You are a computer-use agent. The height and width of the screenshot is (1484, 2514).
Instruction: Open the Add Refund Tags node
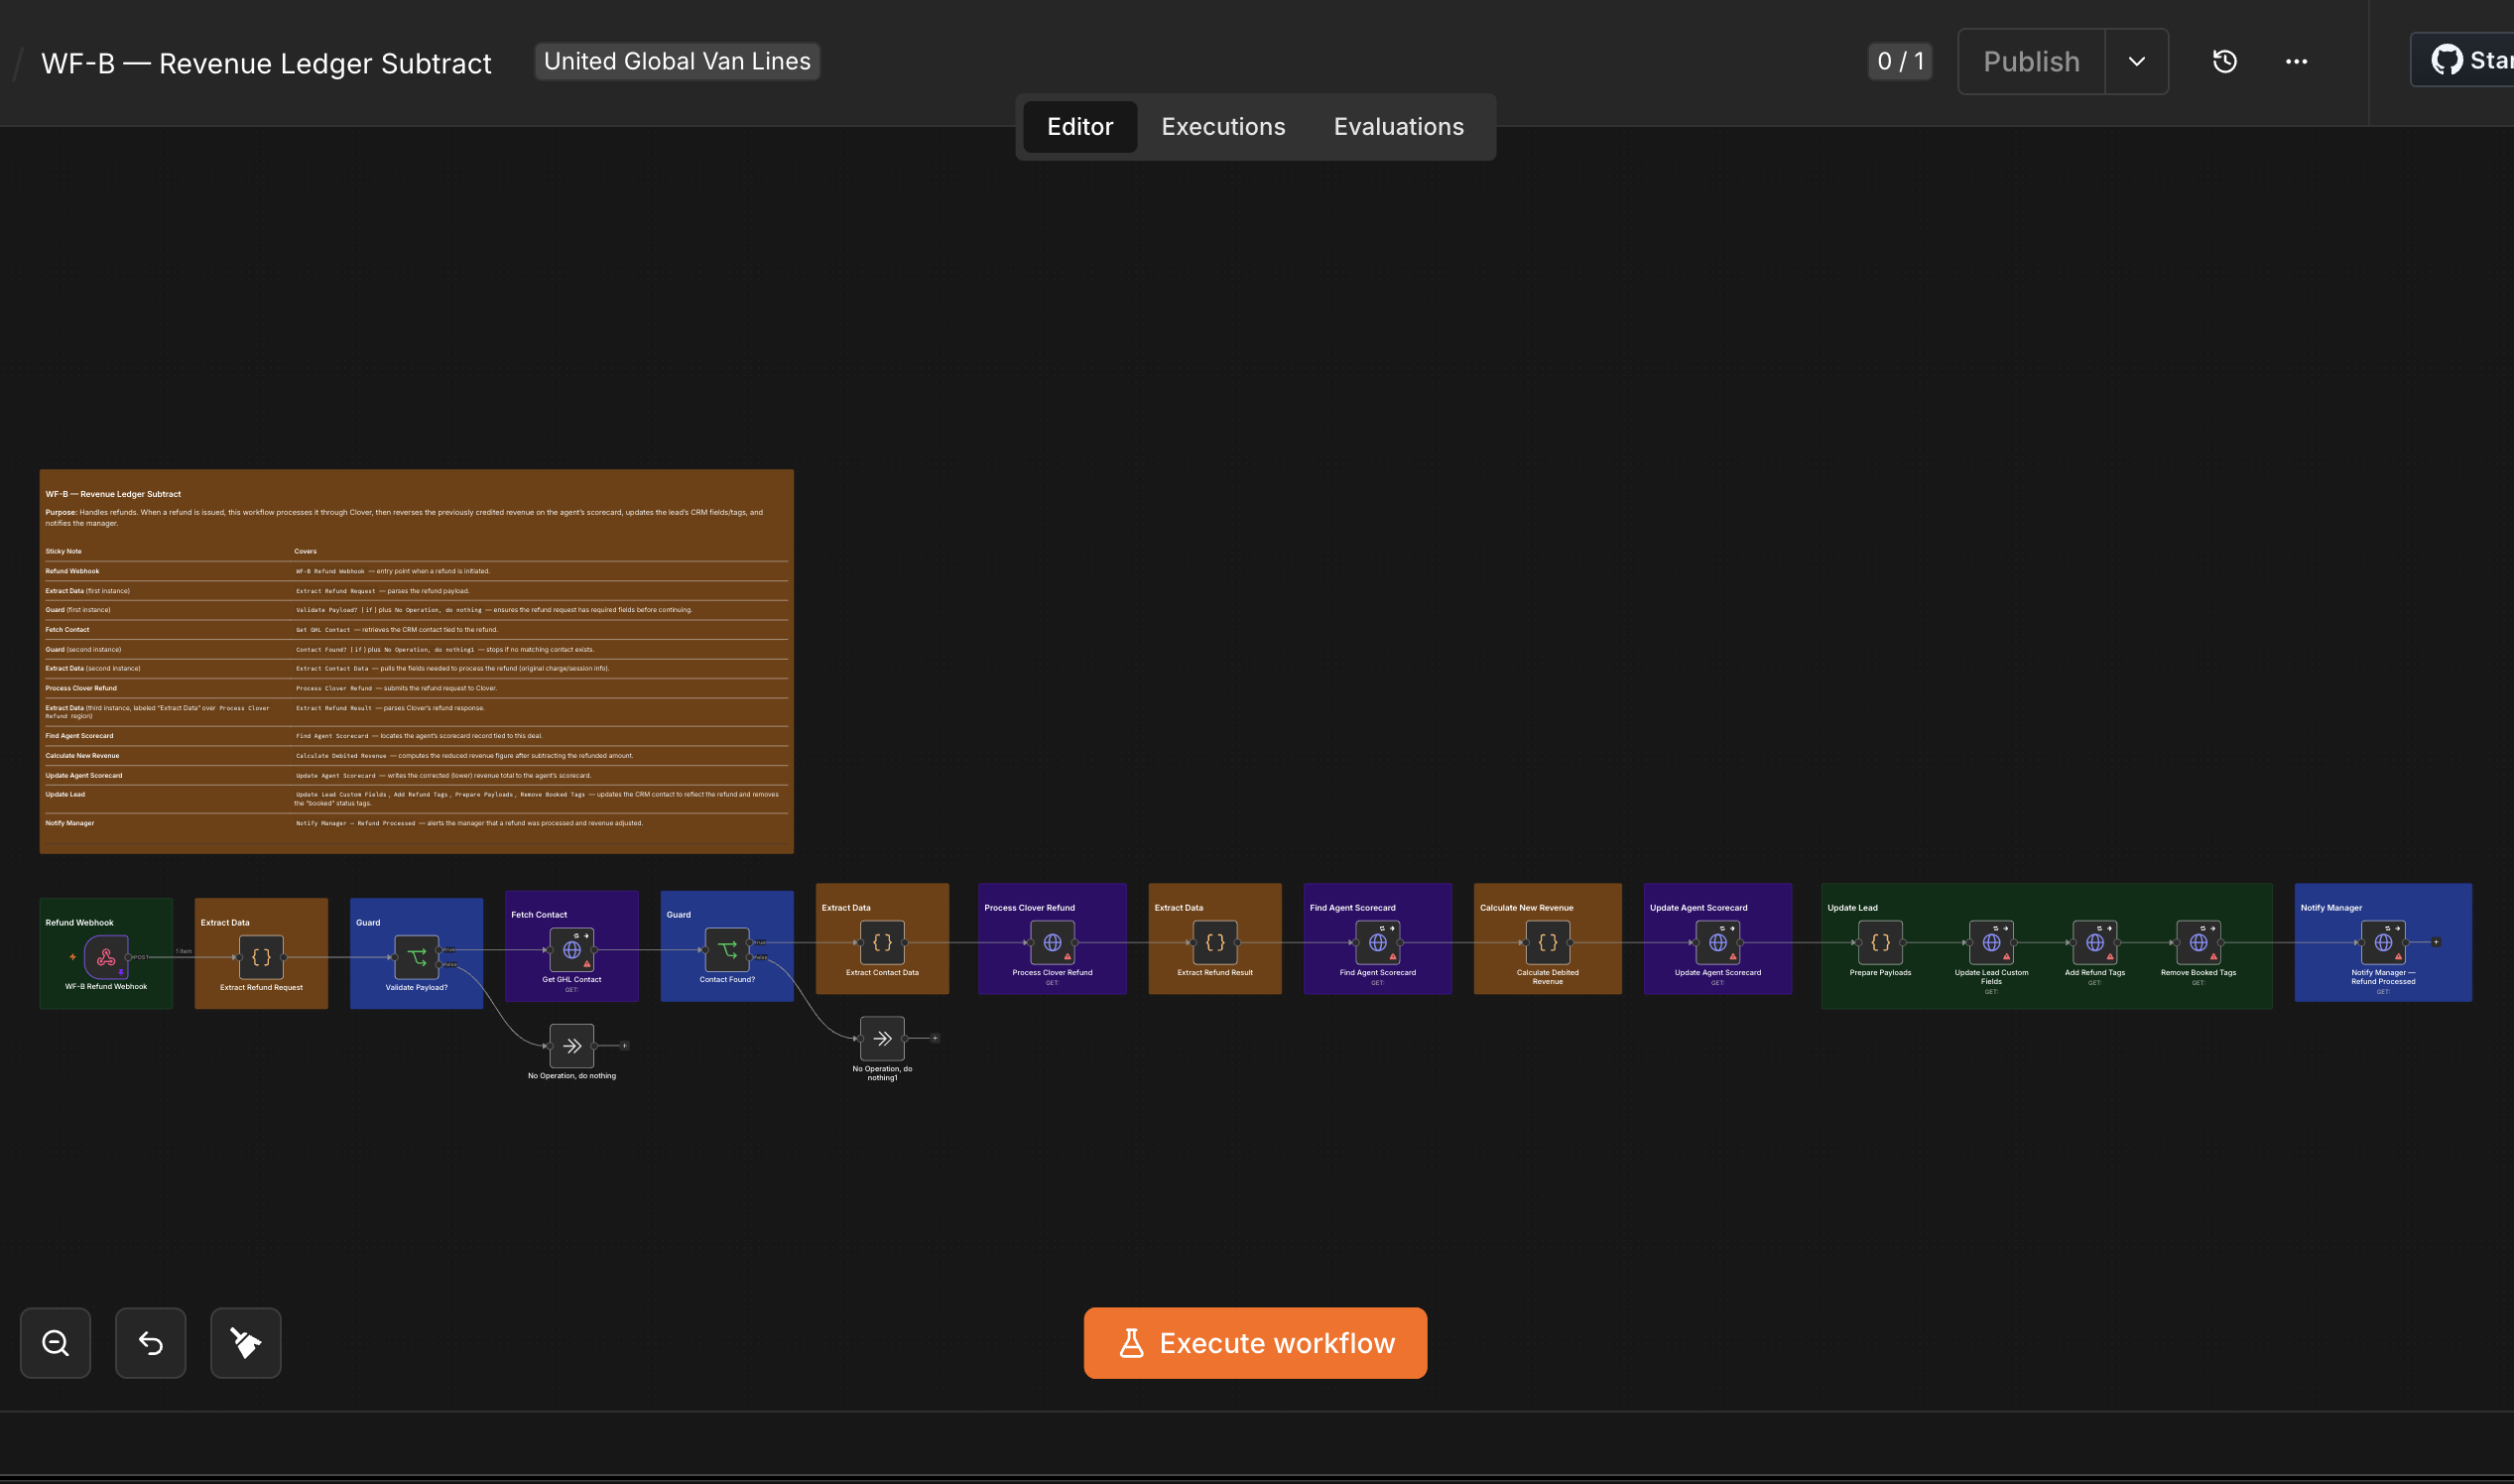tap(2095, 942)
